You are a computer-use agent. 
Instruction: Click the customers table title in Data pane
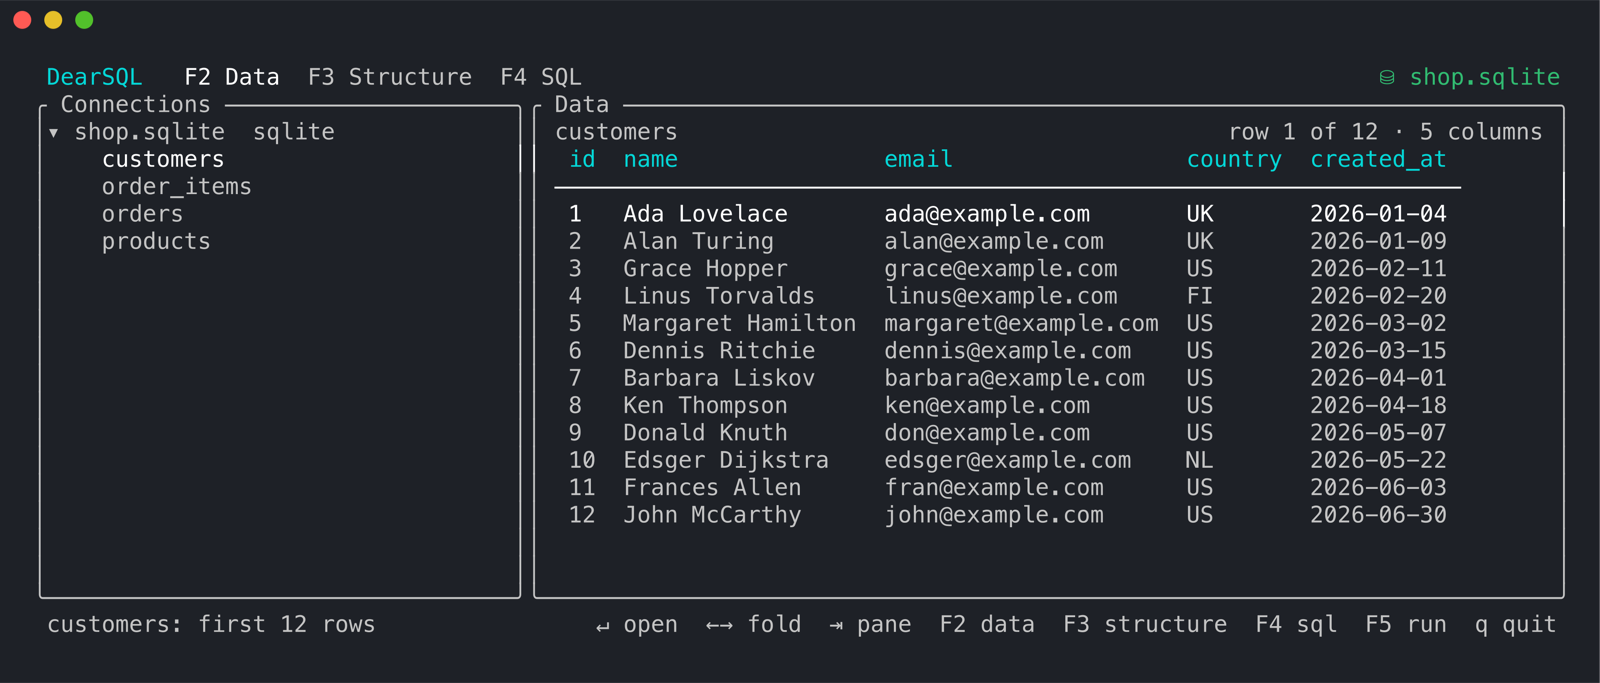point(616,132)
